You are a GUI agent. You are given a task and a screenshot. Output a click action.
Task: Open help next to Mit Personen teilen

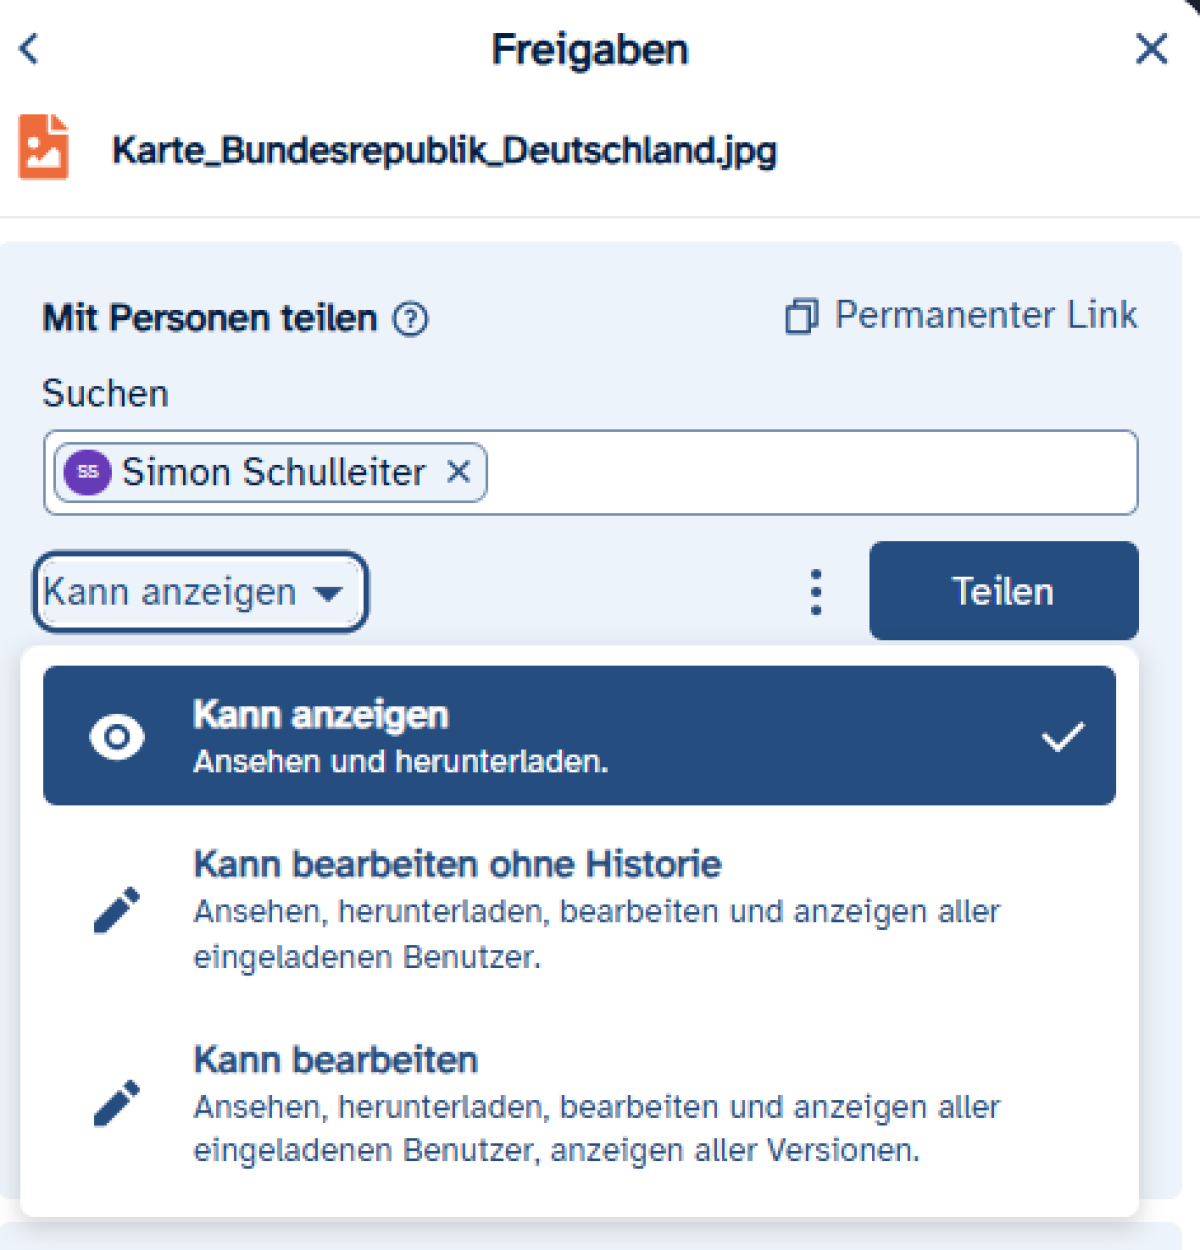tap(410, 319)
